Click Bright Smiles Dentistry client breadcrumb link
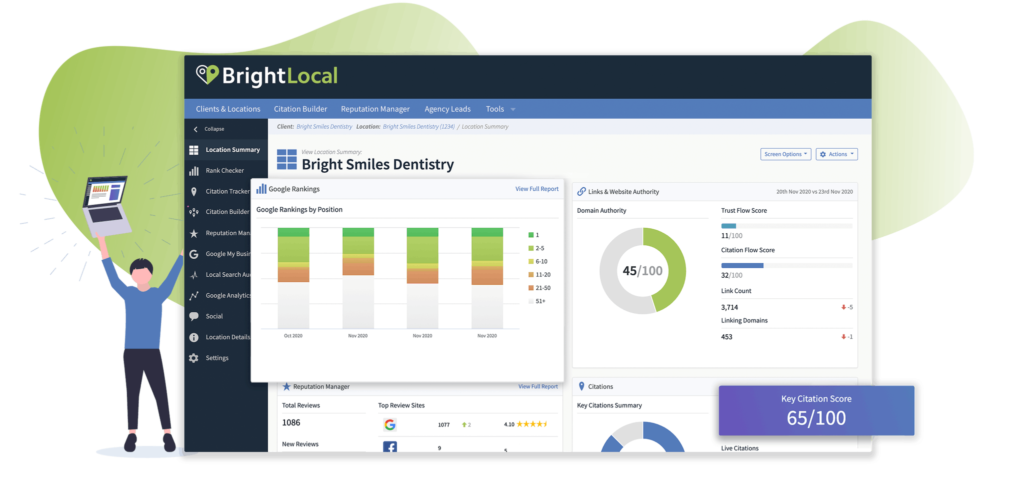This screenshot has height=478, width=1024. click(x=325, y=127)
